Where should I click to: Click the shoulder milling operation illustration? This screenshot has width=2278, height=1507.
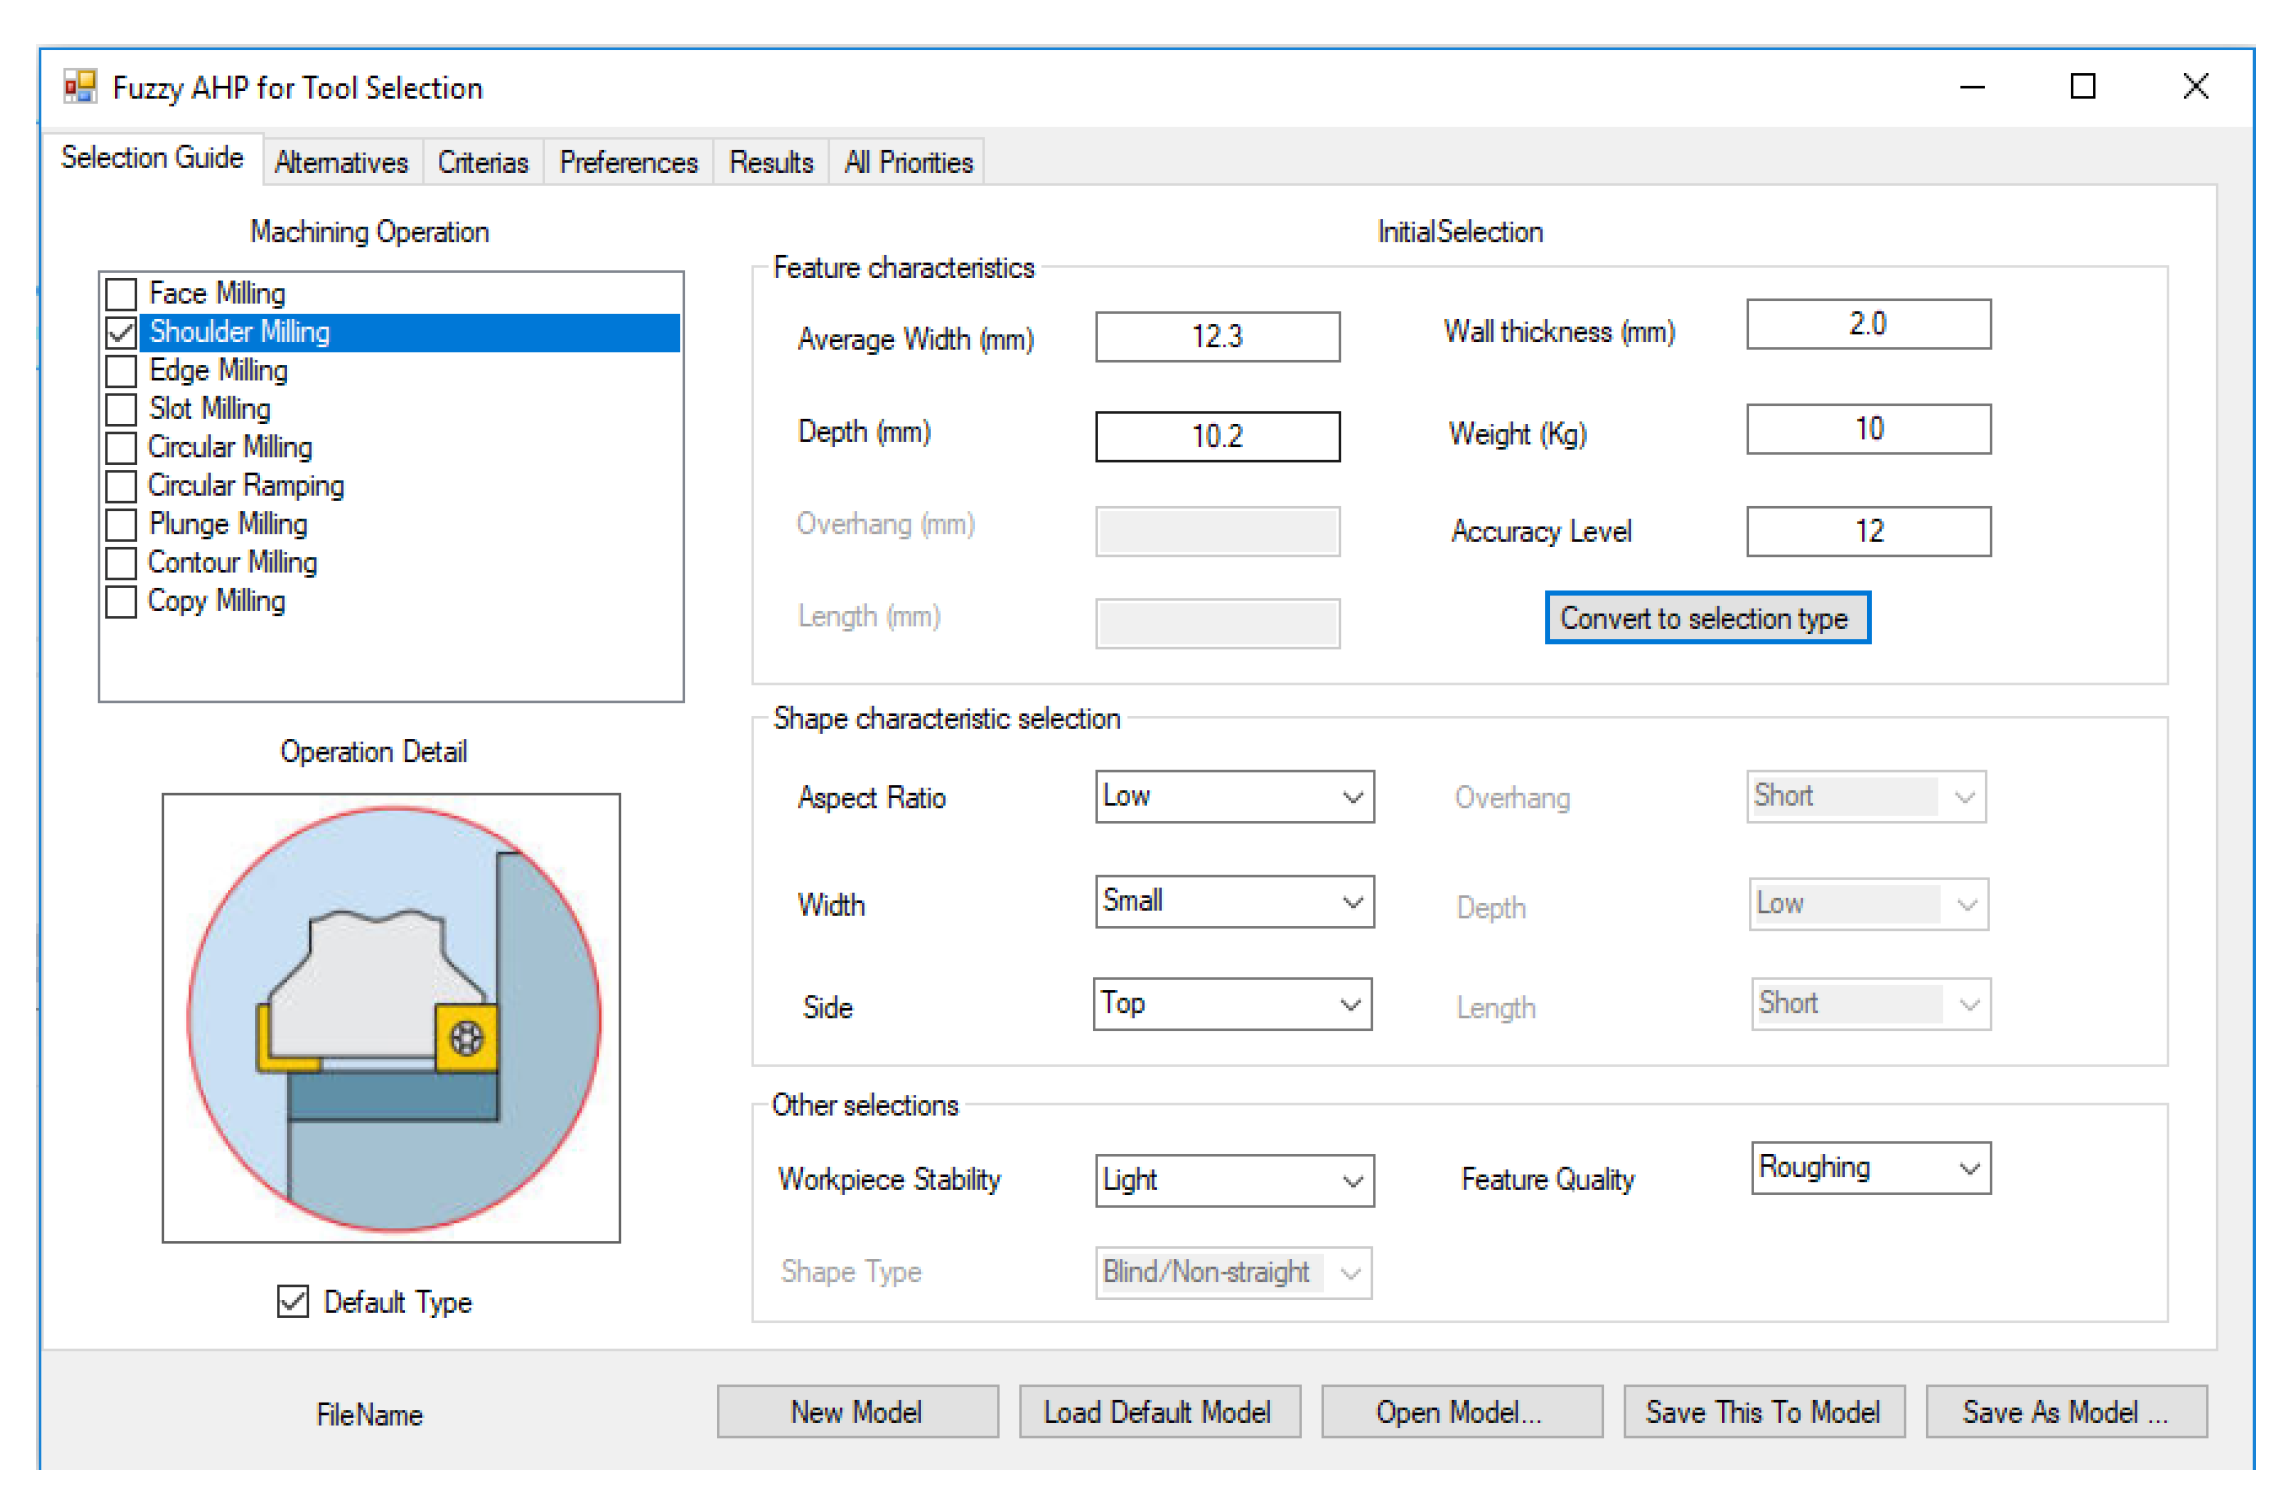(391, 1017)
